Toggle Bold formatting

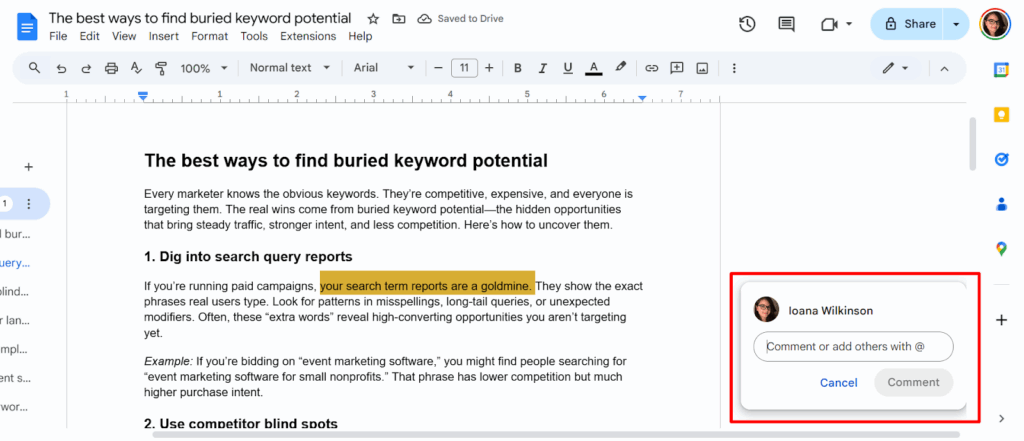(x=518, y=68)
